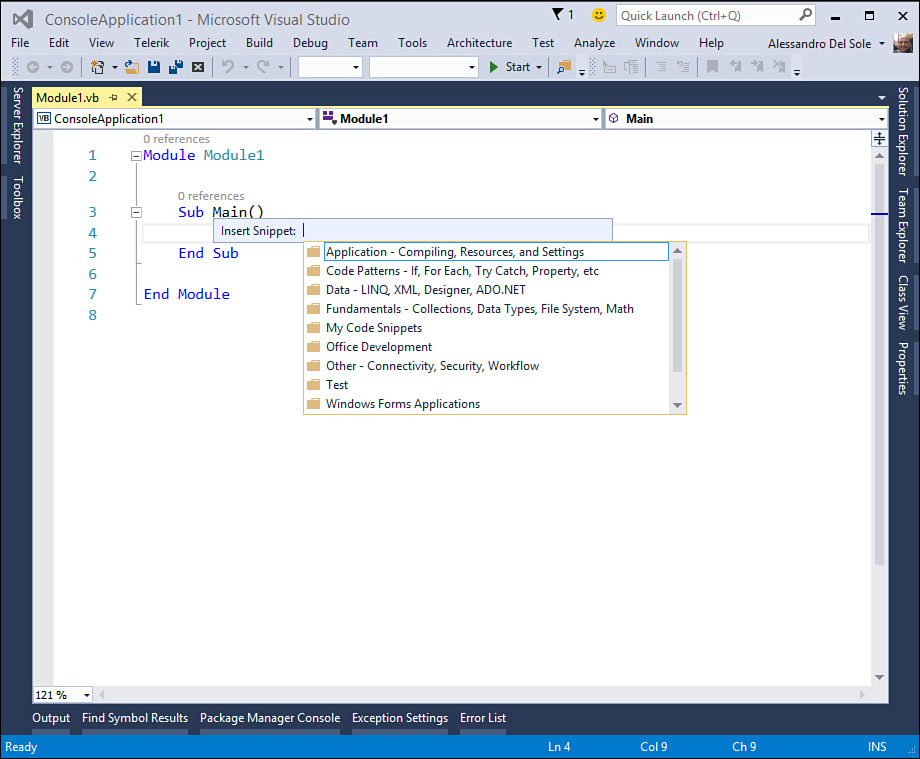Click the Open File folder icon

(x=132, y=67)
